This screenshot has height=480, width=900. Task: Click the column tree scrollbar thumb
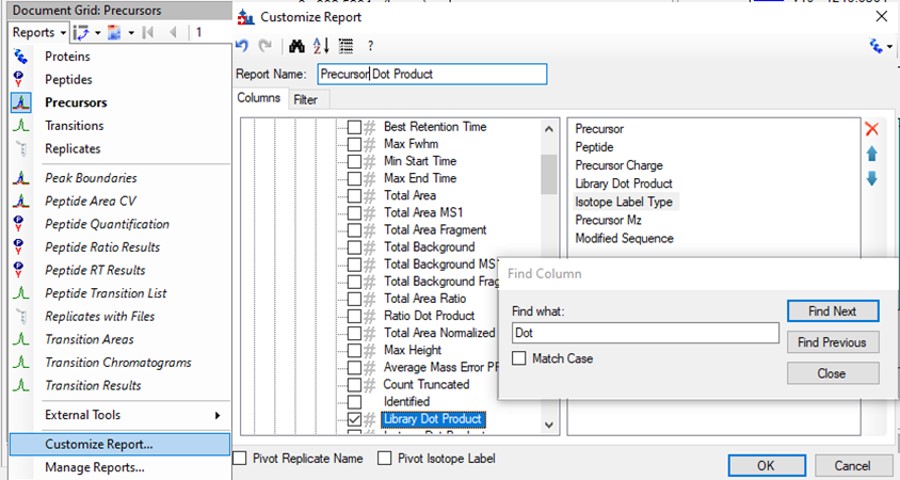click(549, 175)
